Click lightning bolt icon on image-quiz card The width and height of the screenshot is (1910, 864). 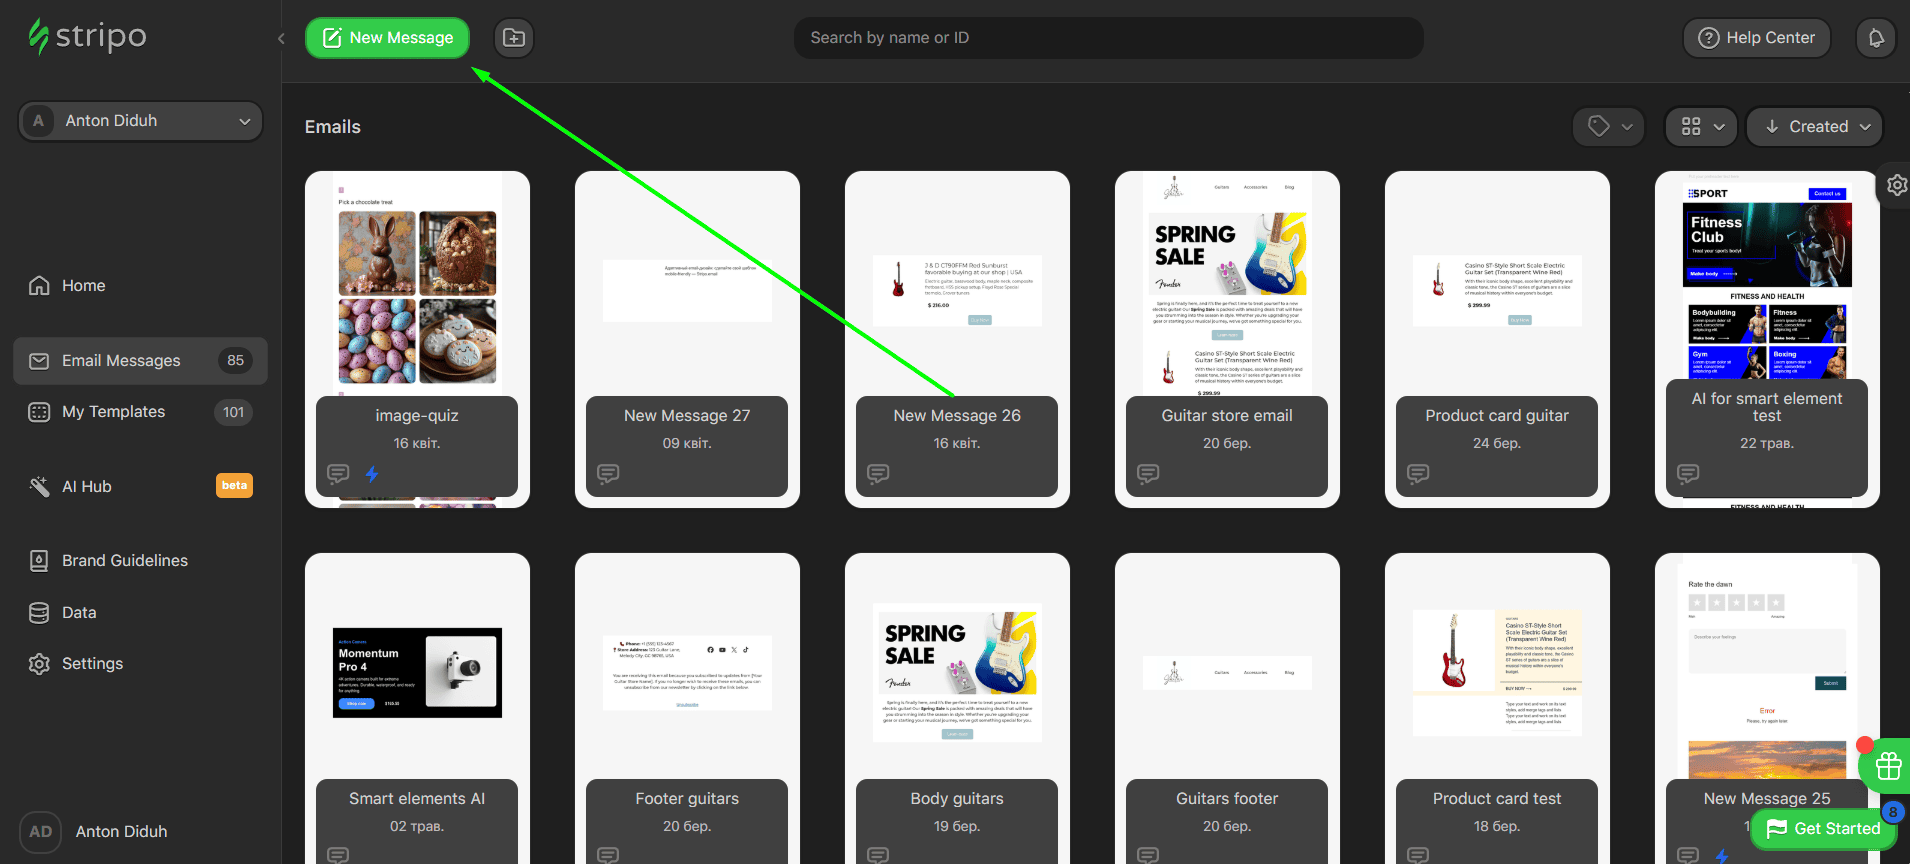(372, 474)
